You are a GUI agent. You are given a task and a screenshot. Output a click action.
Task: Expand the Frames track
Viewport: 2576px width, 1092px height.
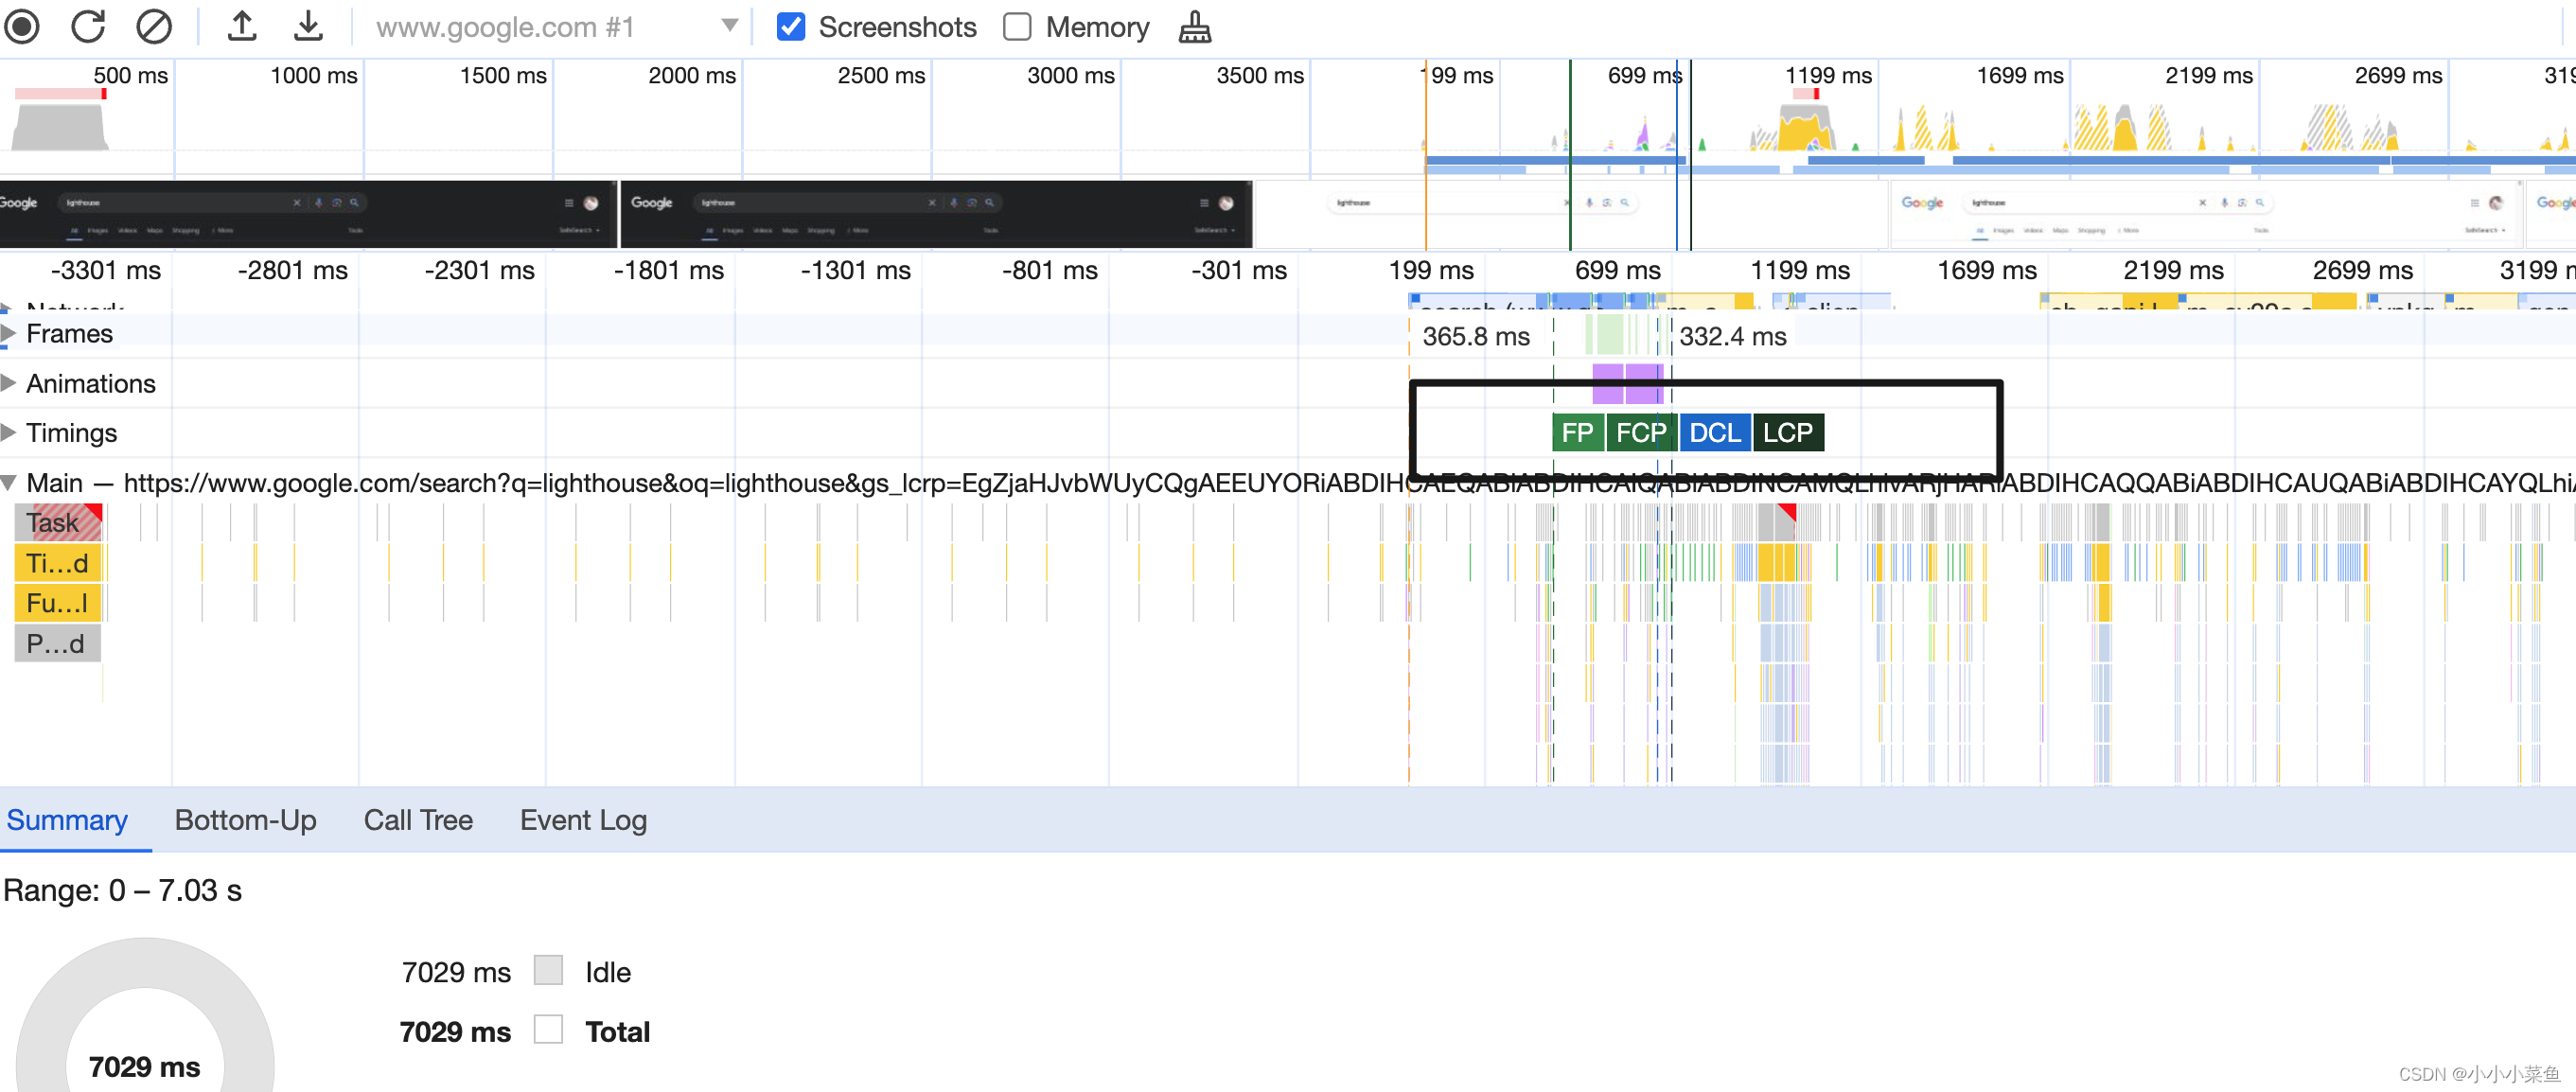pos(9,333)
